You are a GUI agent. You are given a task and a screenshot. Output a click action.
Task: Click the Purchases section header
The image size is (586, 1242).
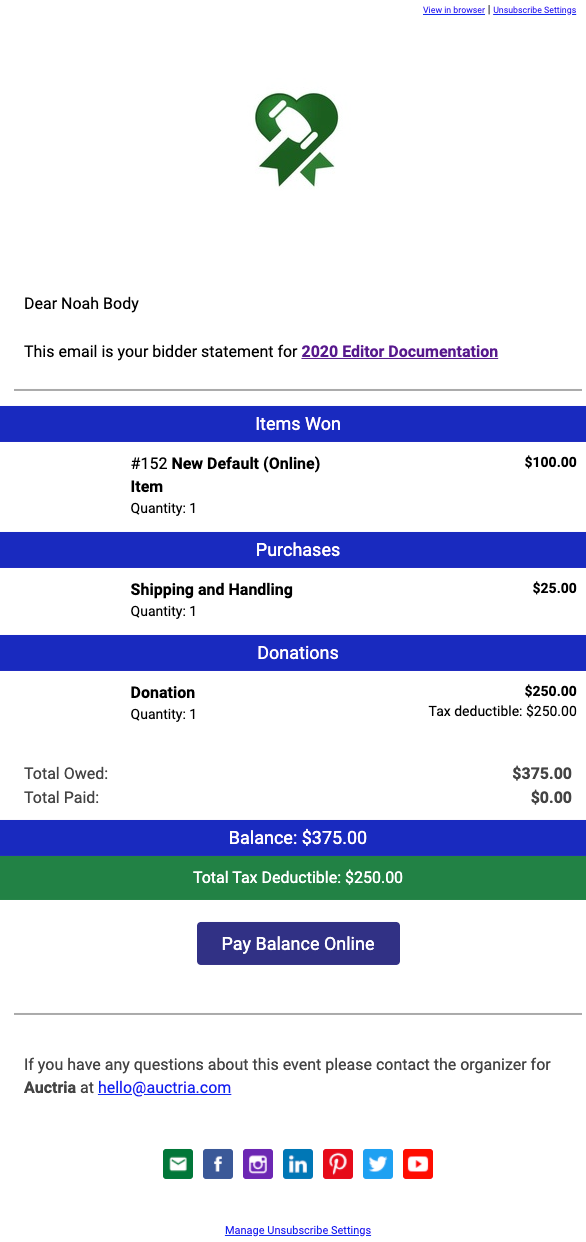click(293, 550)
